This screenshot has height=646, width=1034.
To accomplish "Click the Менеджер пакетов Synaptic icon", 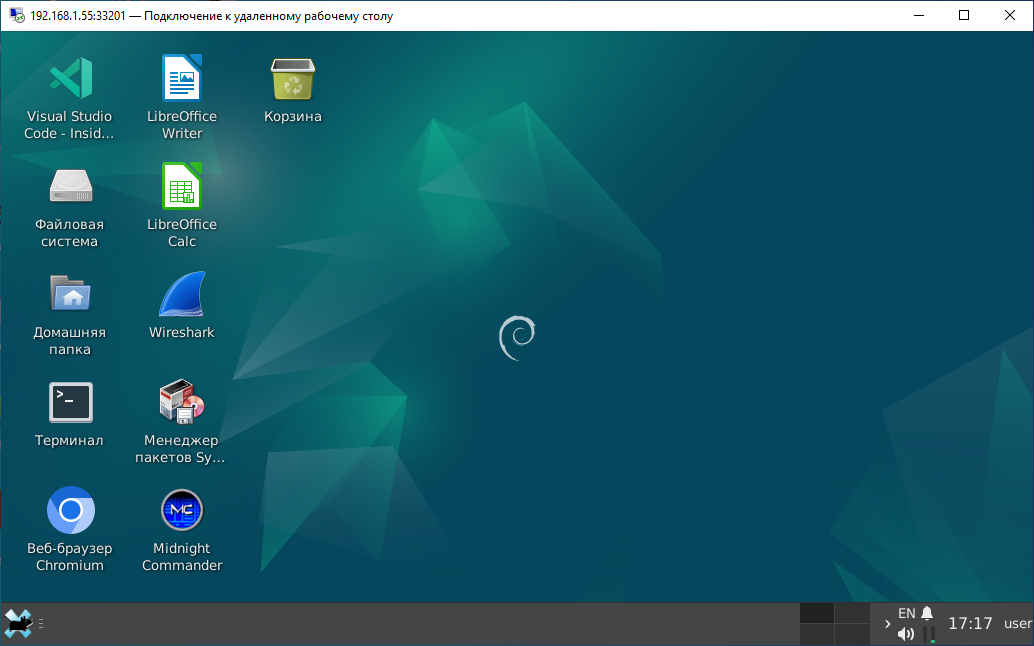I will [x=182, y=401].
